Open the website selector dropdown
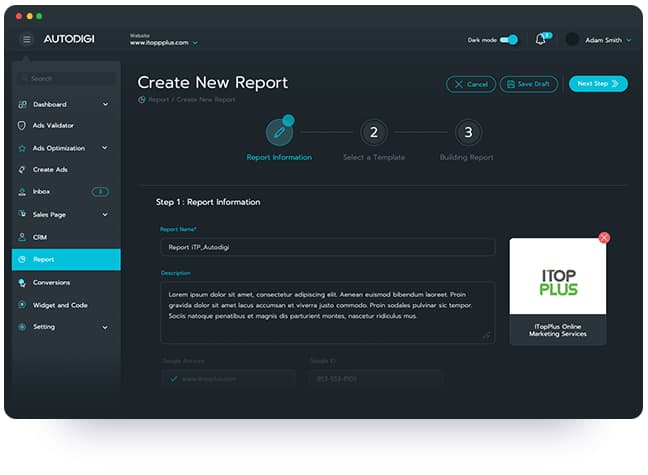 [x=195, y=43]
